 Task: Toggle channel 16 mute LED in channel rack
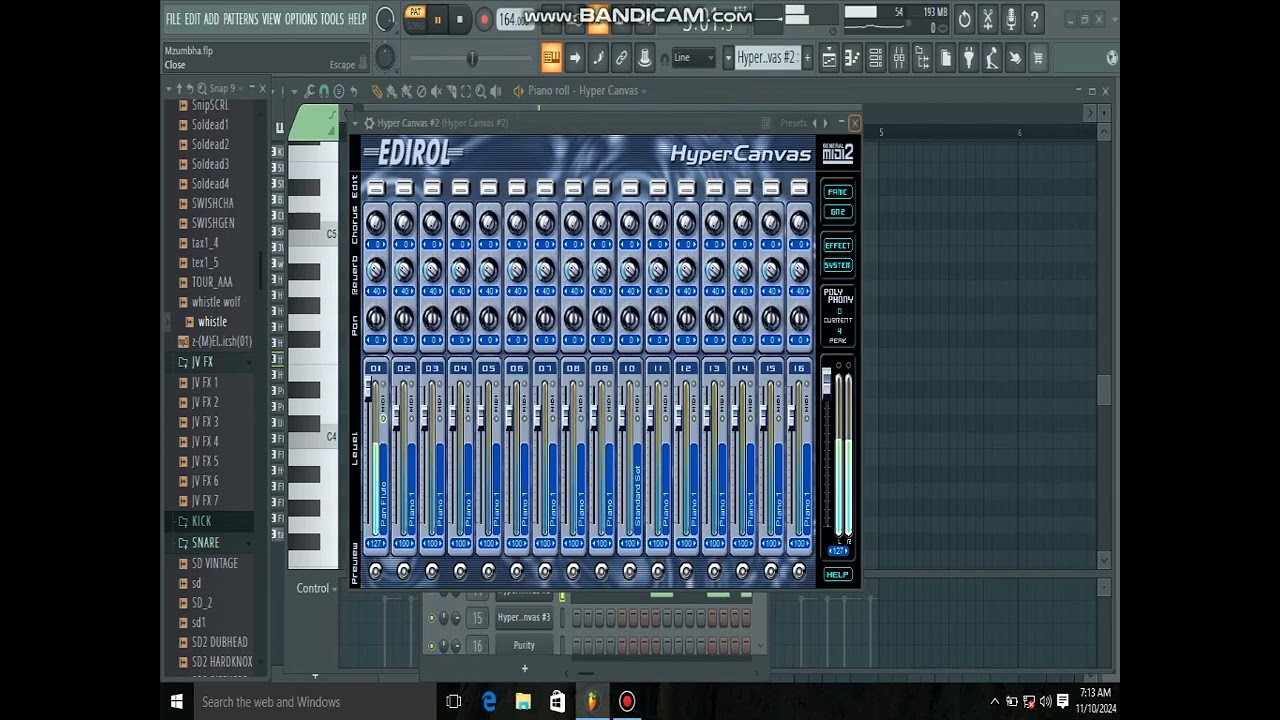tap(432, 646)
